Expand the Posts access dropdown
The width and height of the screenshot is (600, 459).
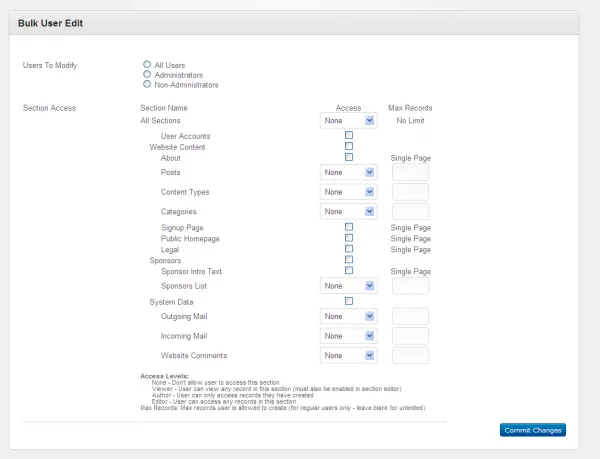[x=348, y=172]
